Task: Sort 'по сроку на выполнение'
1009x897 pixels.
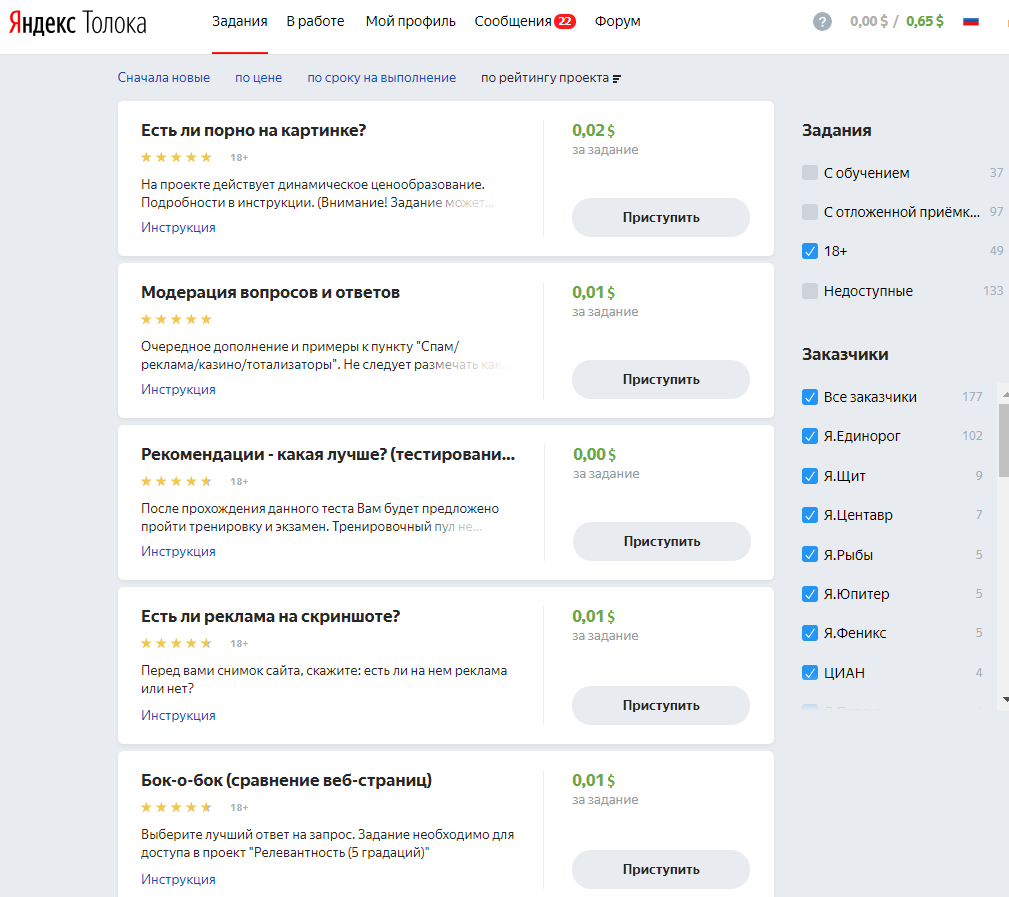Action: [382, 78]
